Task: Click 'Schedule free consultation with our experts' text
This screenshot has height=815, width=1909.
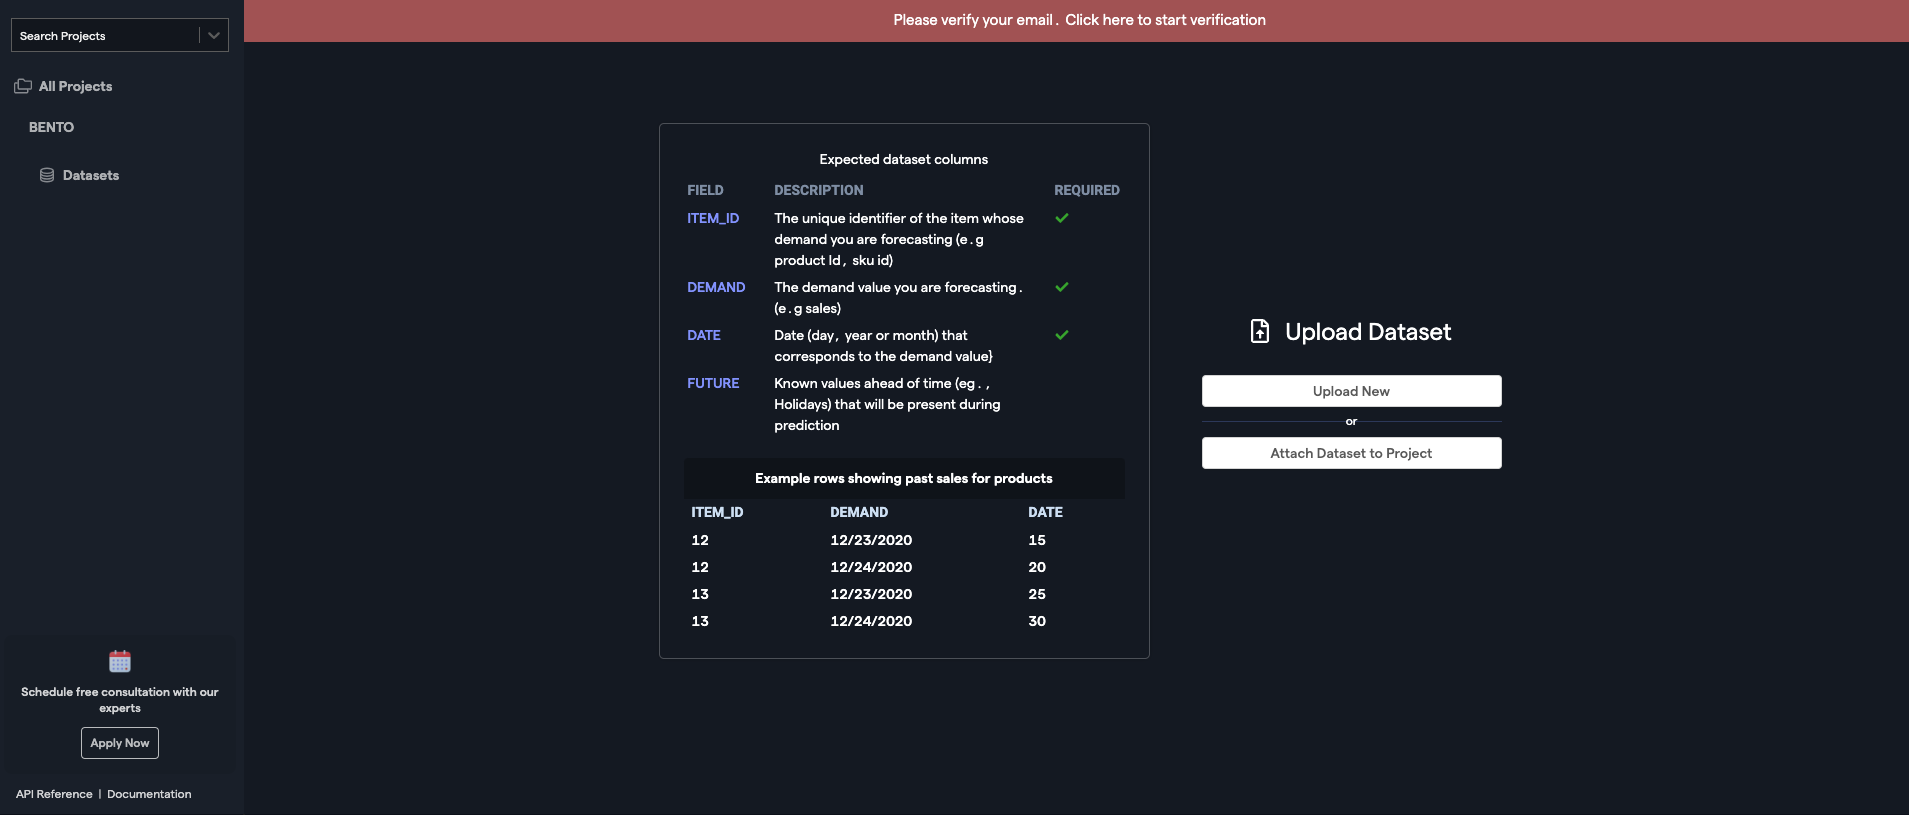Action: [x=120, y=700]
